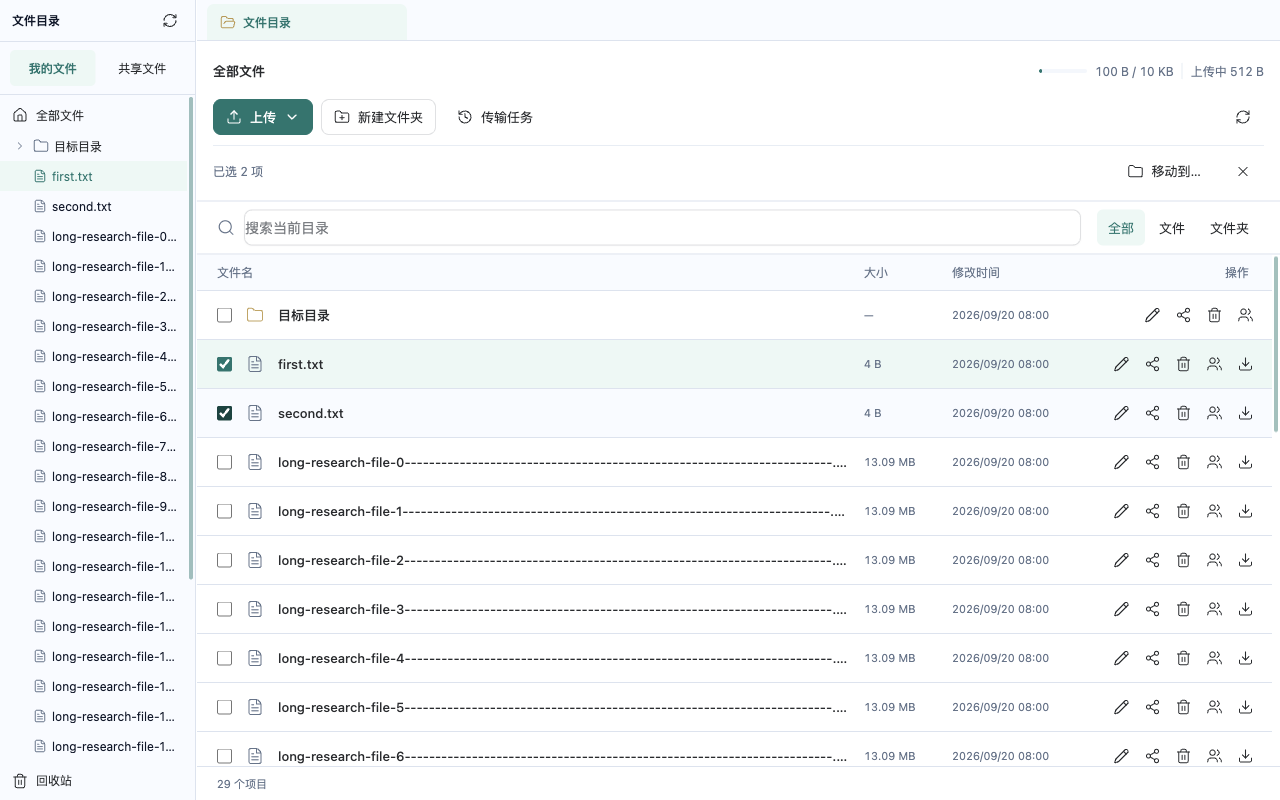
Task: Expand 目标目录 in the sidebar tree
Action: coord(19,146)
